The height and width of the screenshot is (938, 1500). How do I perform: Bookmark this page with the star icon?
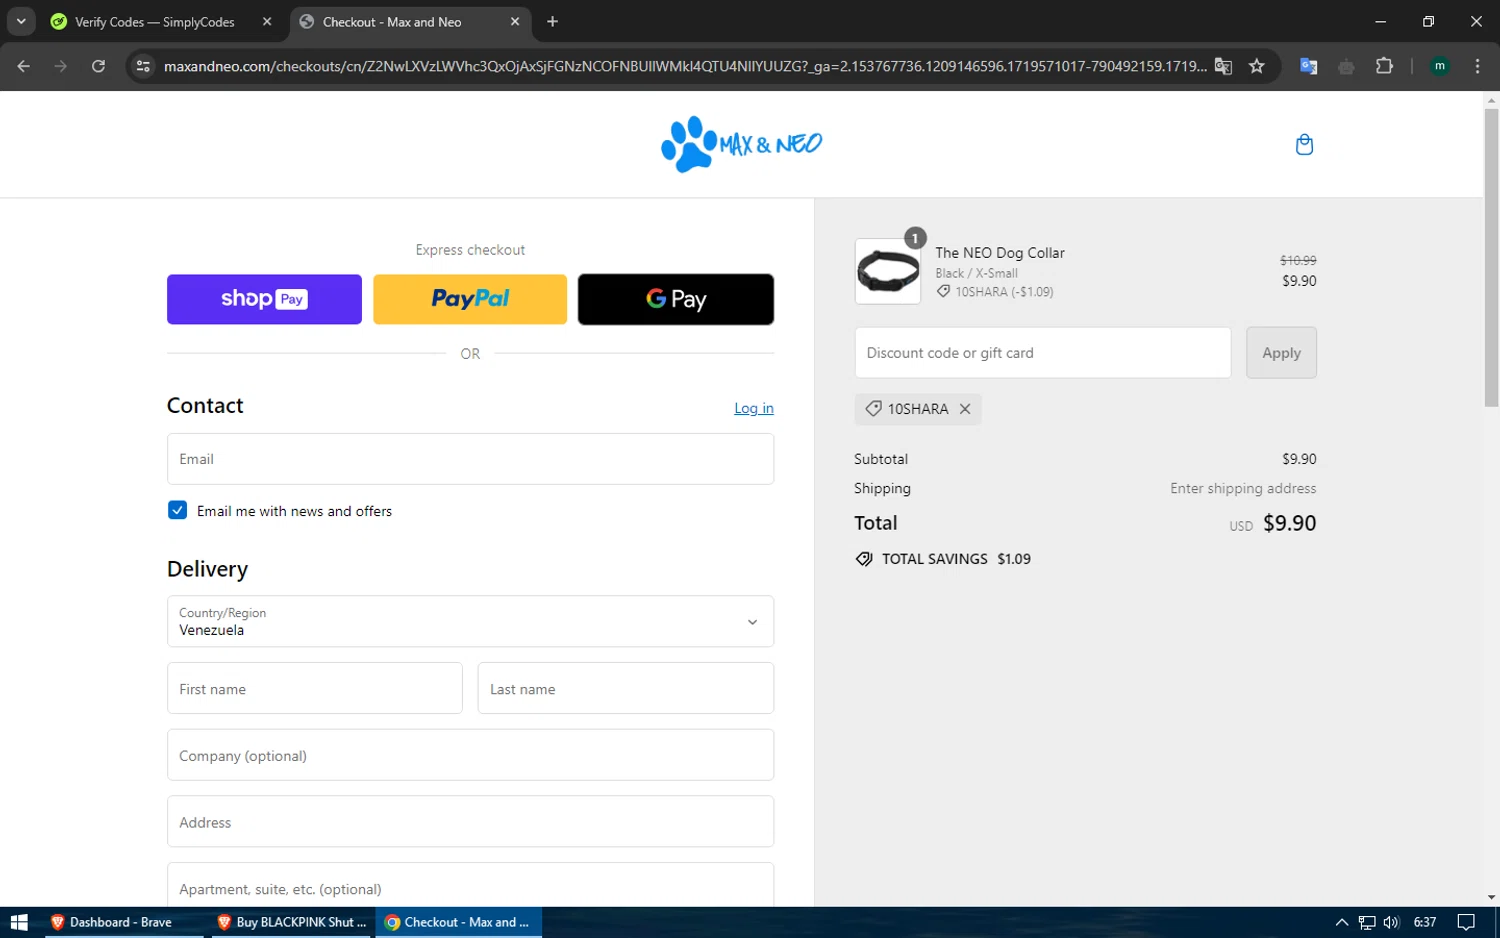coord(1257,66)
